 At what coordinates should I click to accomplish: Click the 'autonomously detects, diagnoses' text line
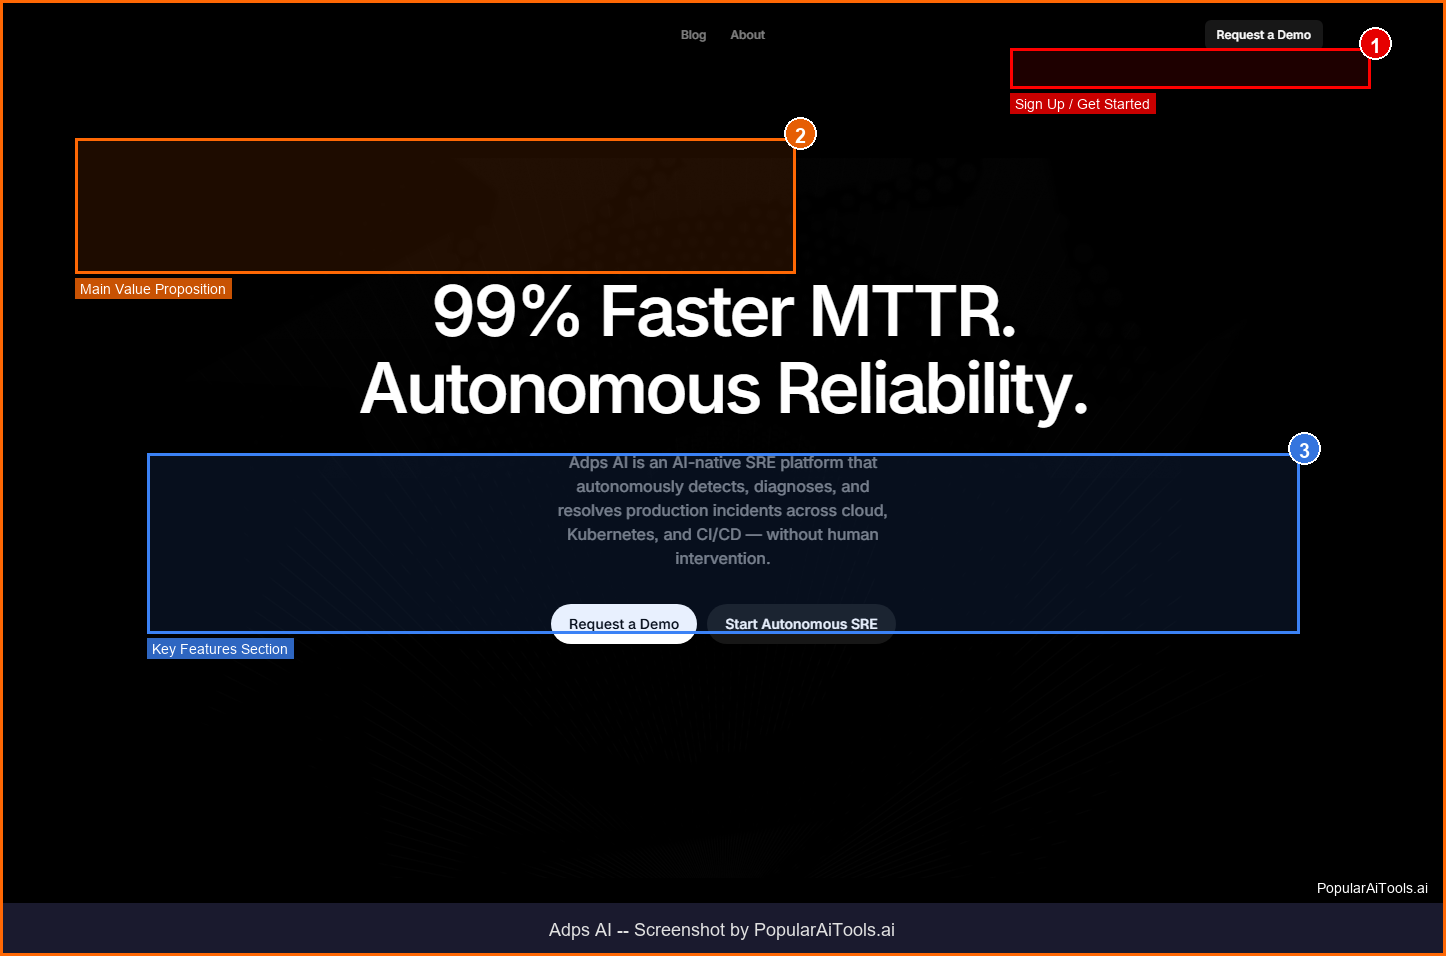tap(722, 487)
